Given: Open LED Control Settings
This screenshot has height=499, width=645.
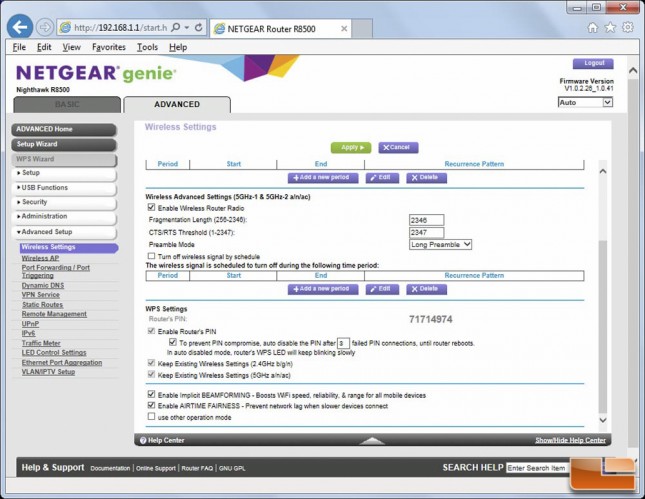Looking at the screenshot, I should pos(54,353).
